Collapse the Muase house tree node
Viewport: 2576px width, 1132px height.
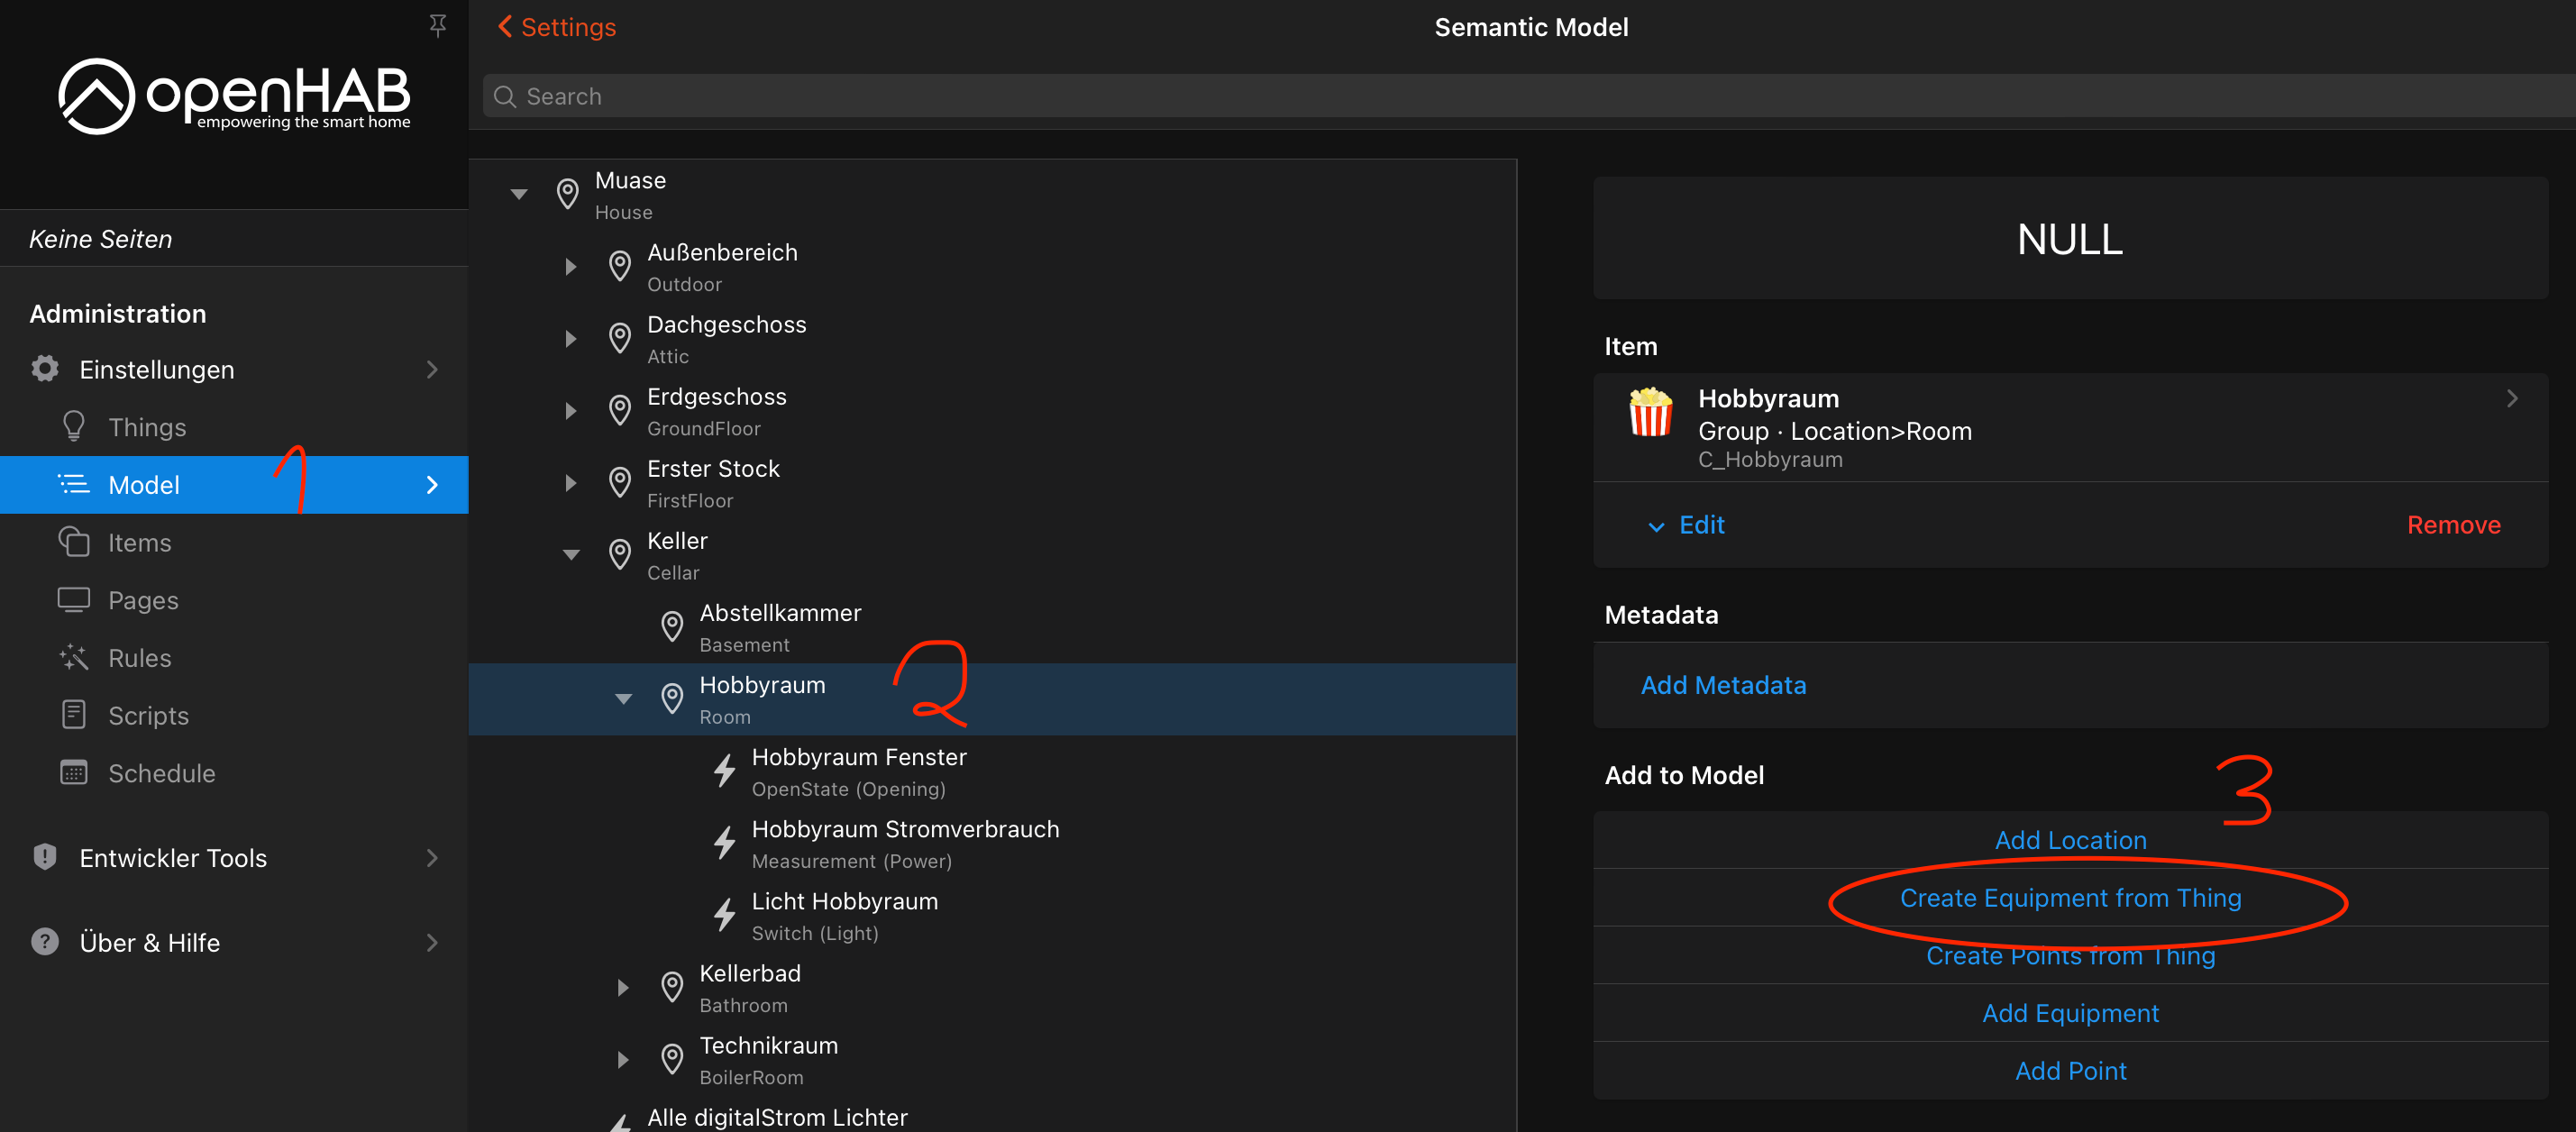tap(519, 194)
